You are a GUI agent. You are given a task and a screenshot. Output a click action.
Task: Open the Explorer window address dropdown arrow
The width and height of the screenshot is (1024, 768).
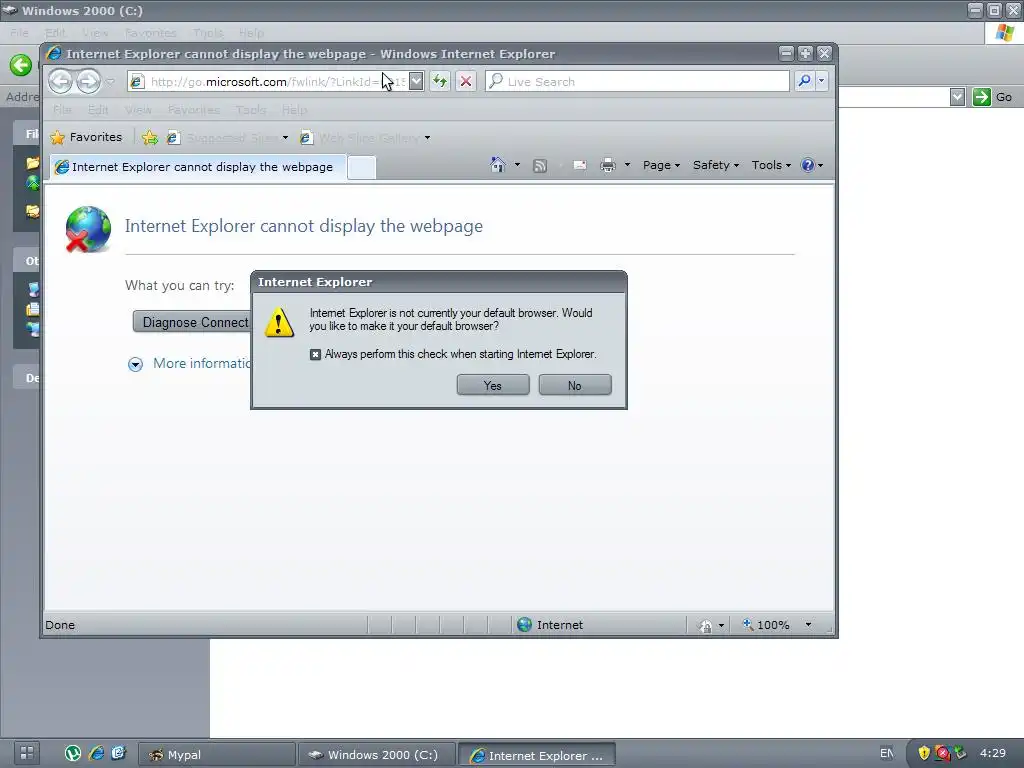pyautogui.click(x=957, y=97)
